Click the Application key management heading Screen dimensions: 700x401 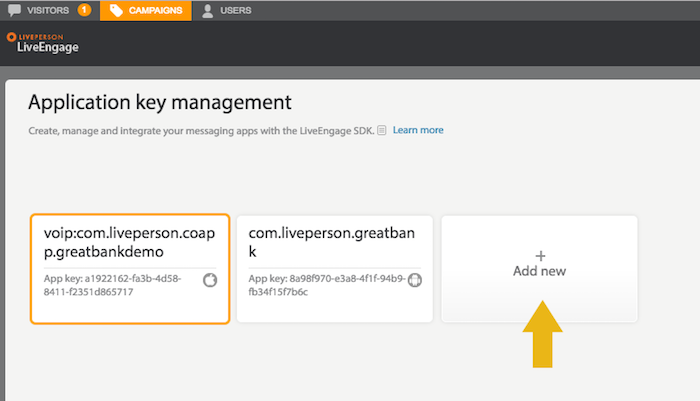[160, 102]
